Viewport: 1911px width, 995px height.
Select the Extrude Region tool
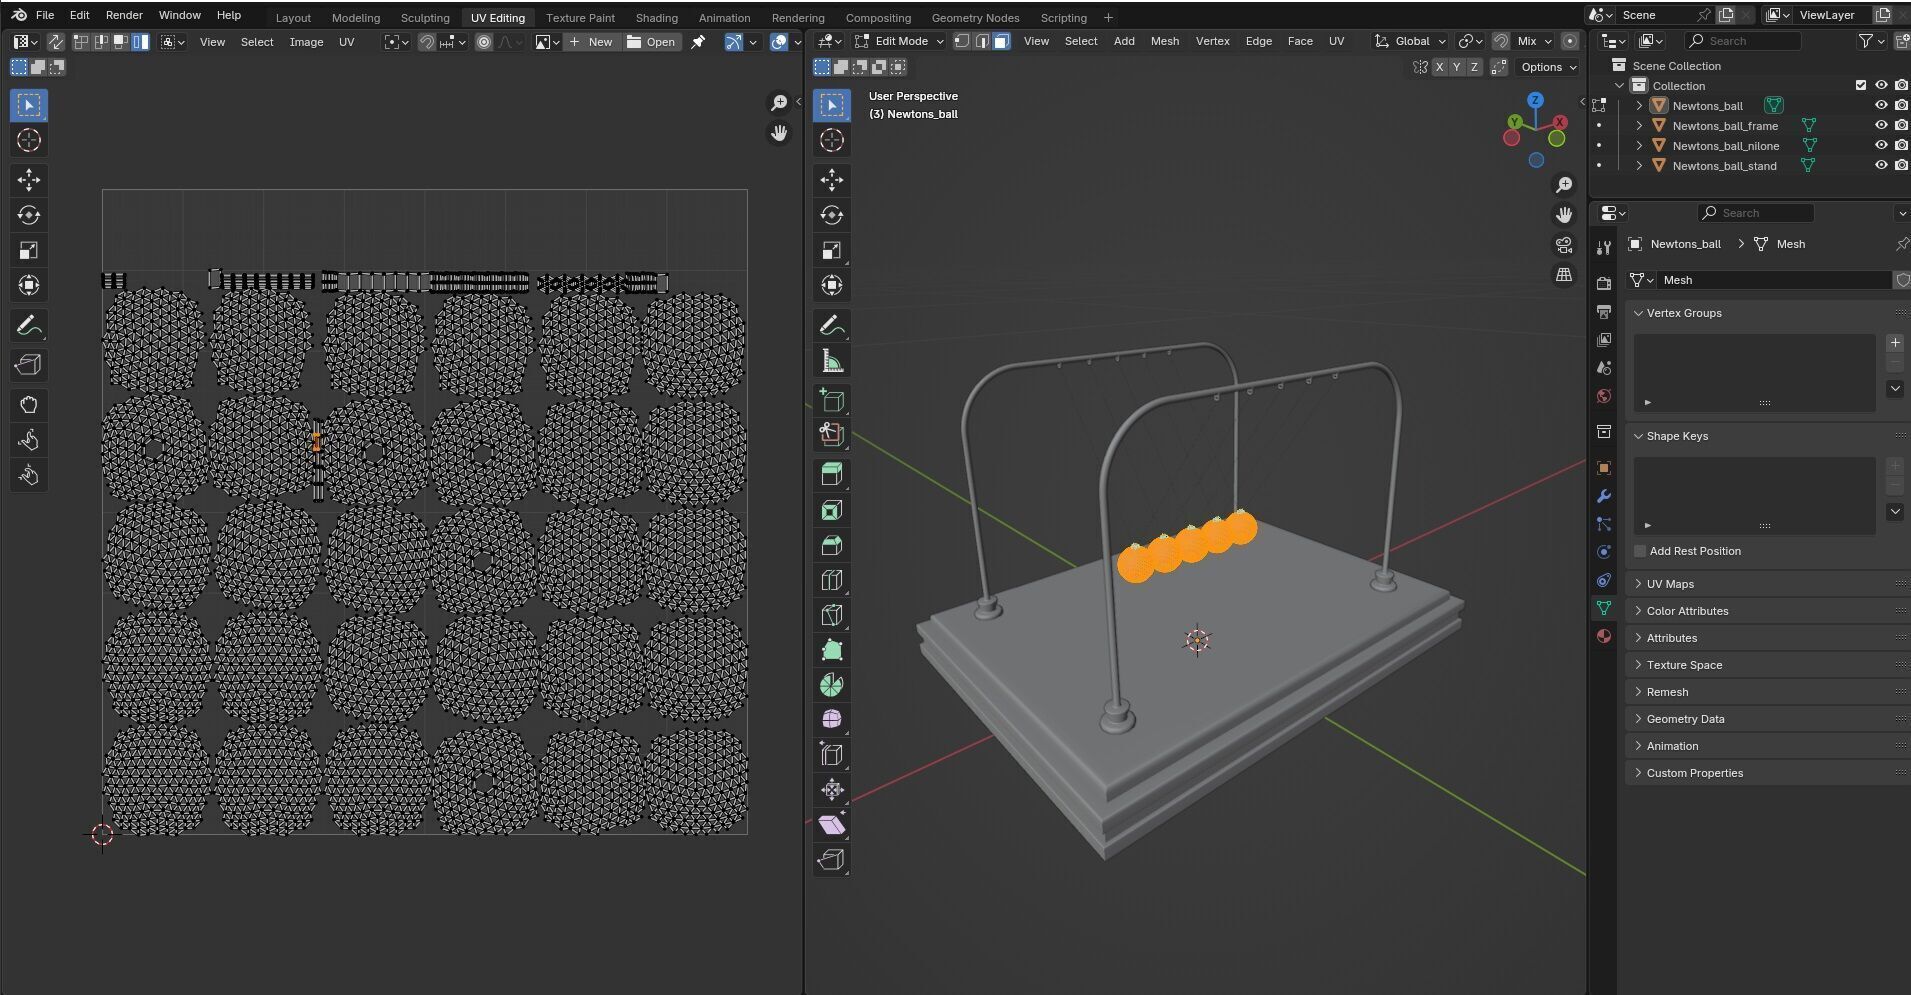click(x=832, y=475)
